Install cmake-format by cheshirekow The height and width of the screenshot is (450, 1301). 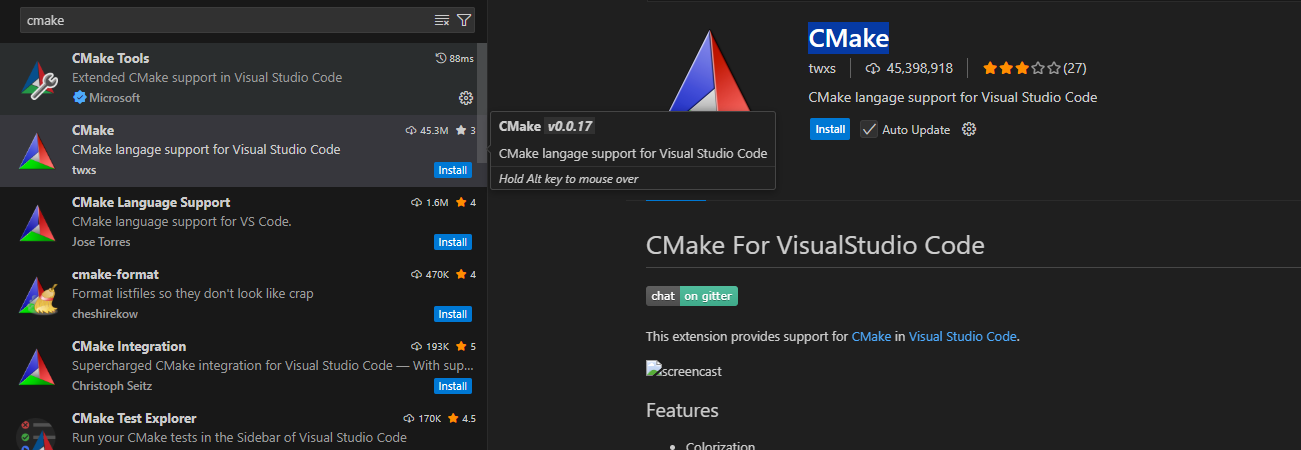tap(453, 314)
